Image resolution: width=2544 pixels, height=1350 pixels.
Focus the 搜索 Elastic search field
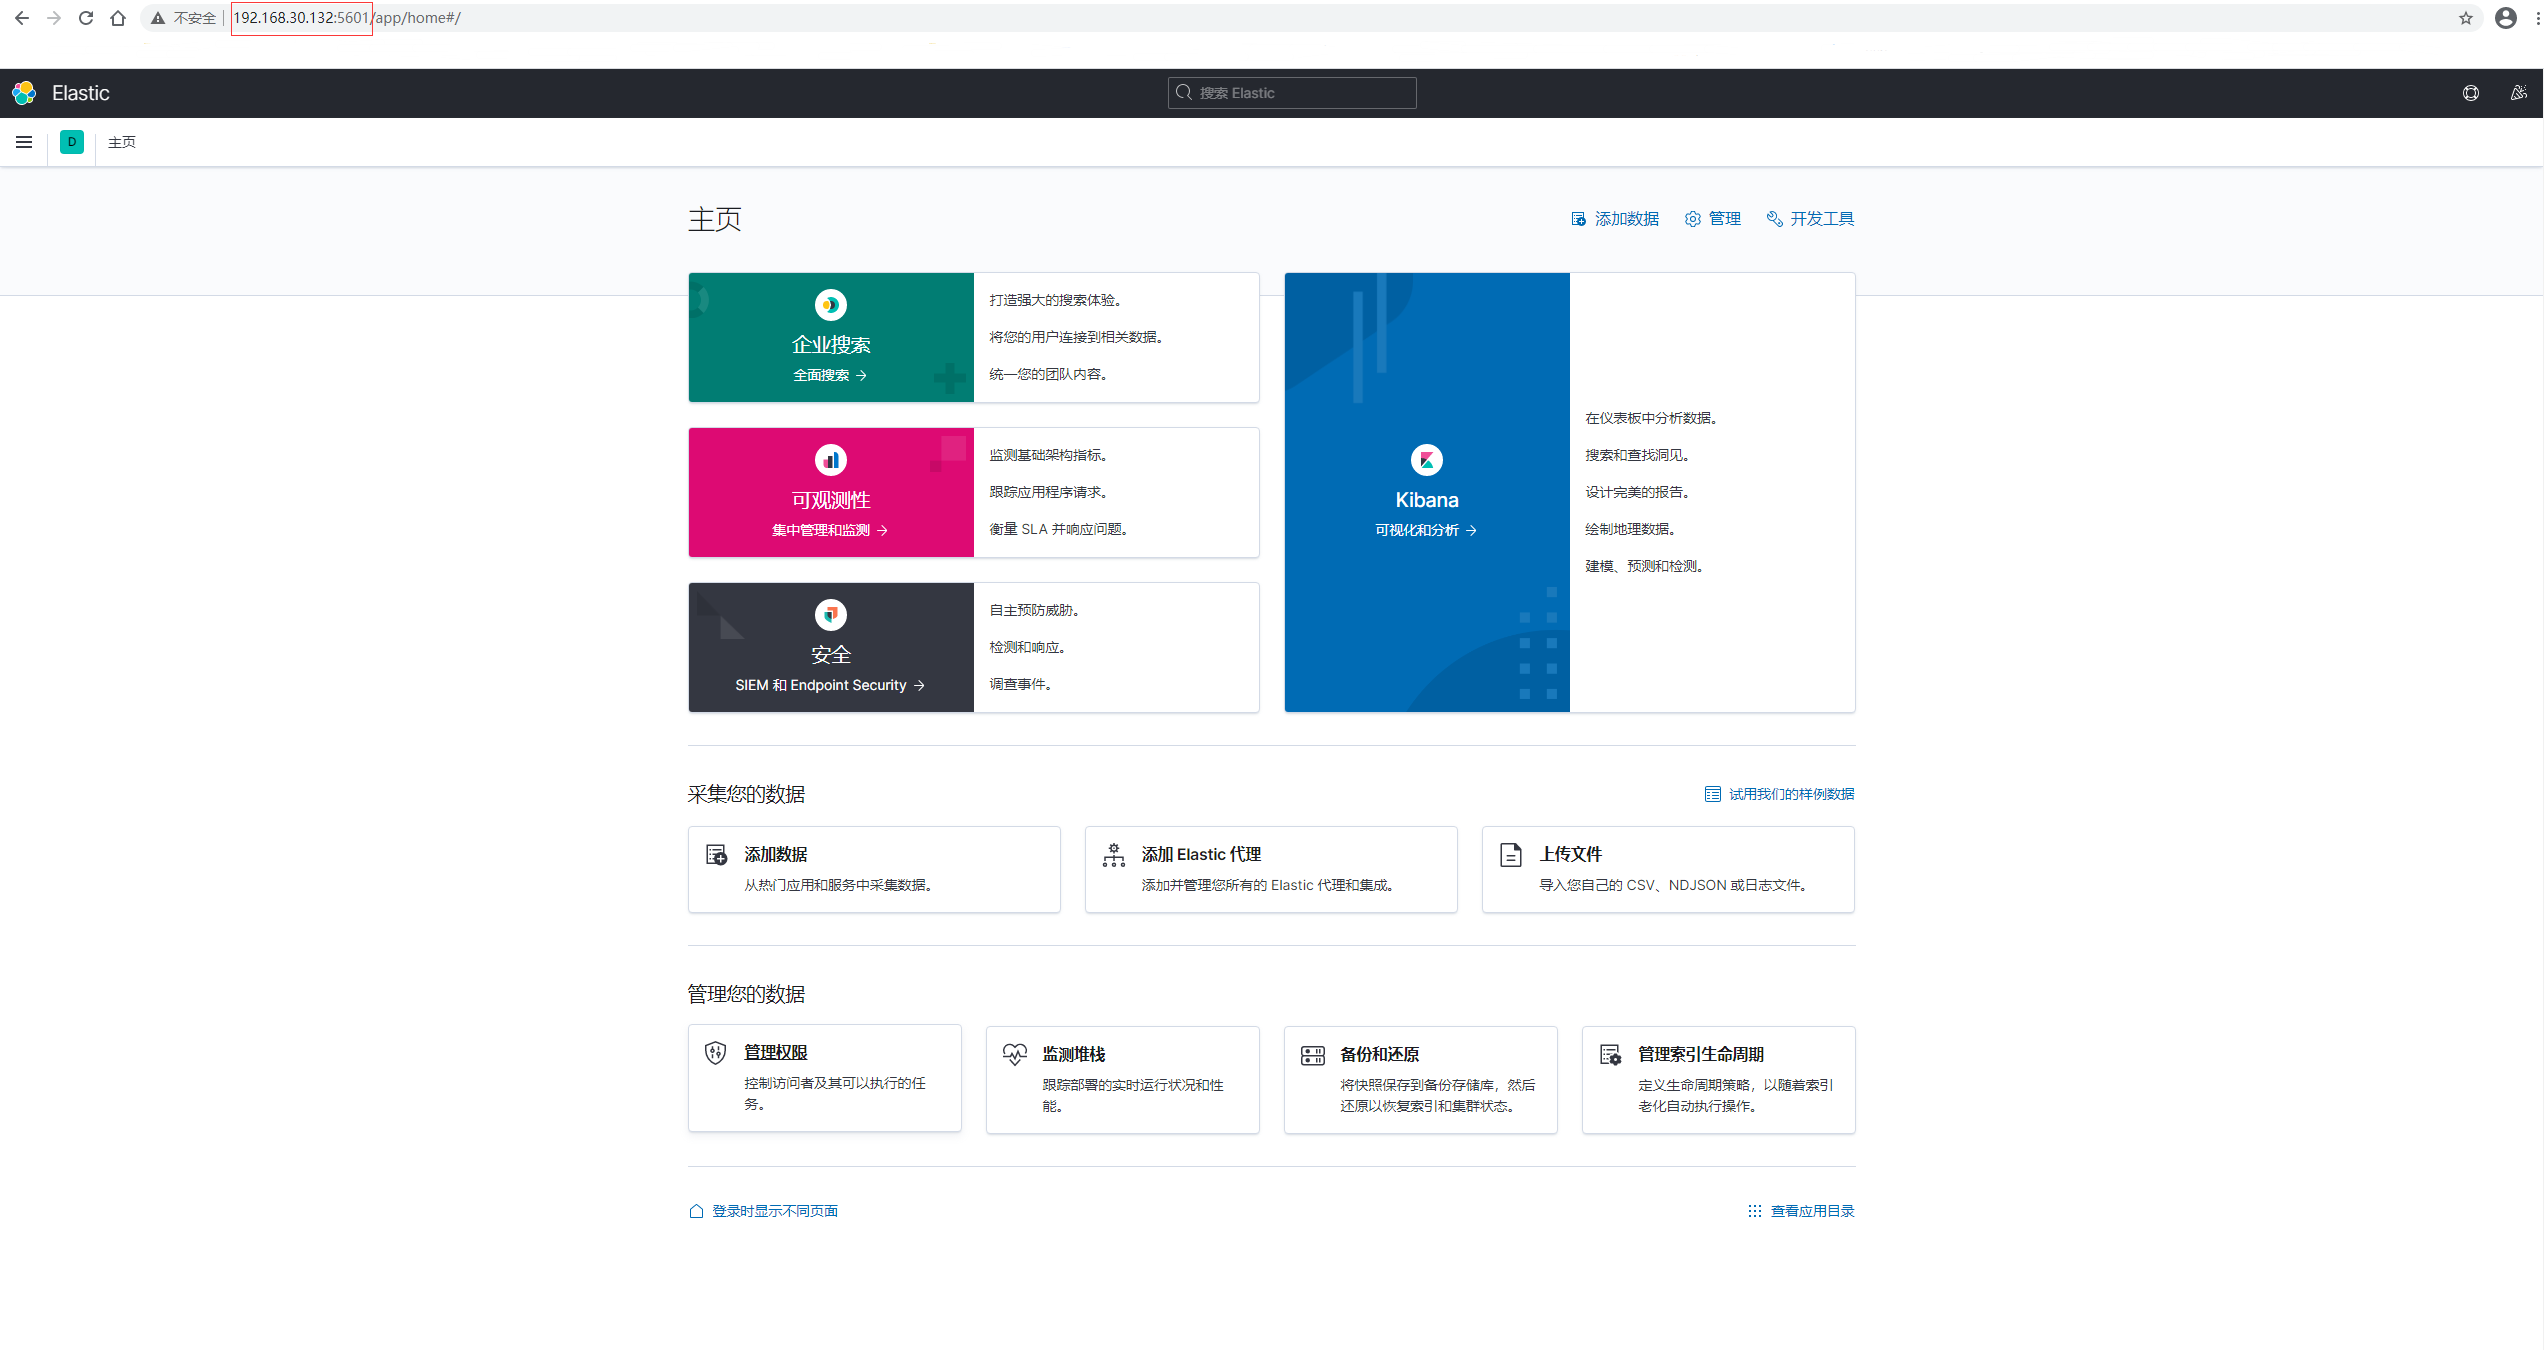[1292, 93]
